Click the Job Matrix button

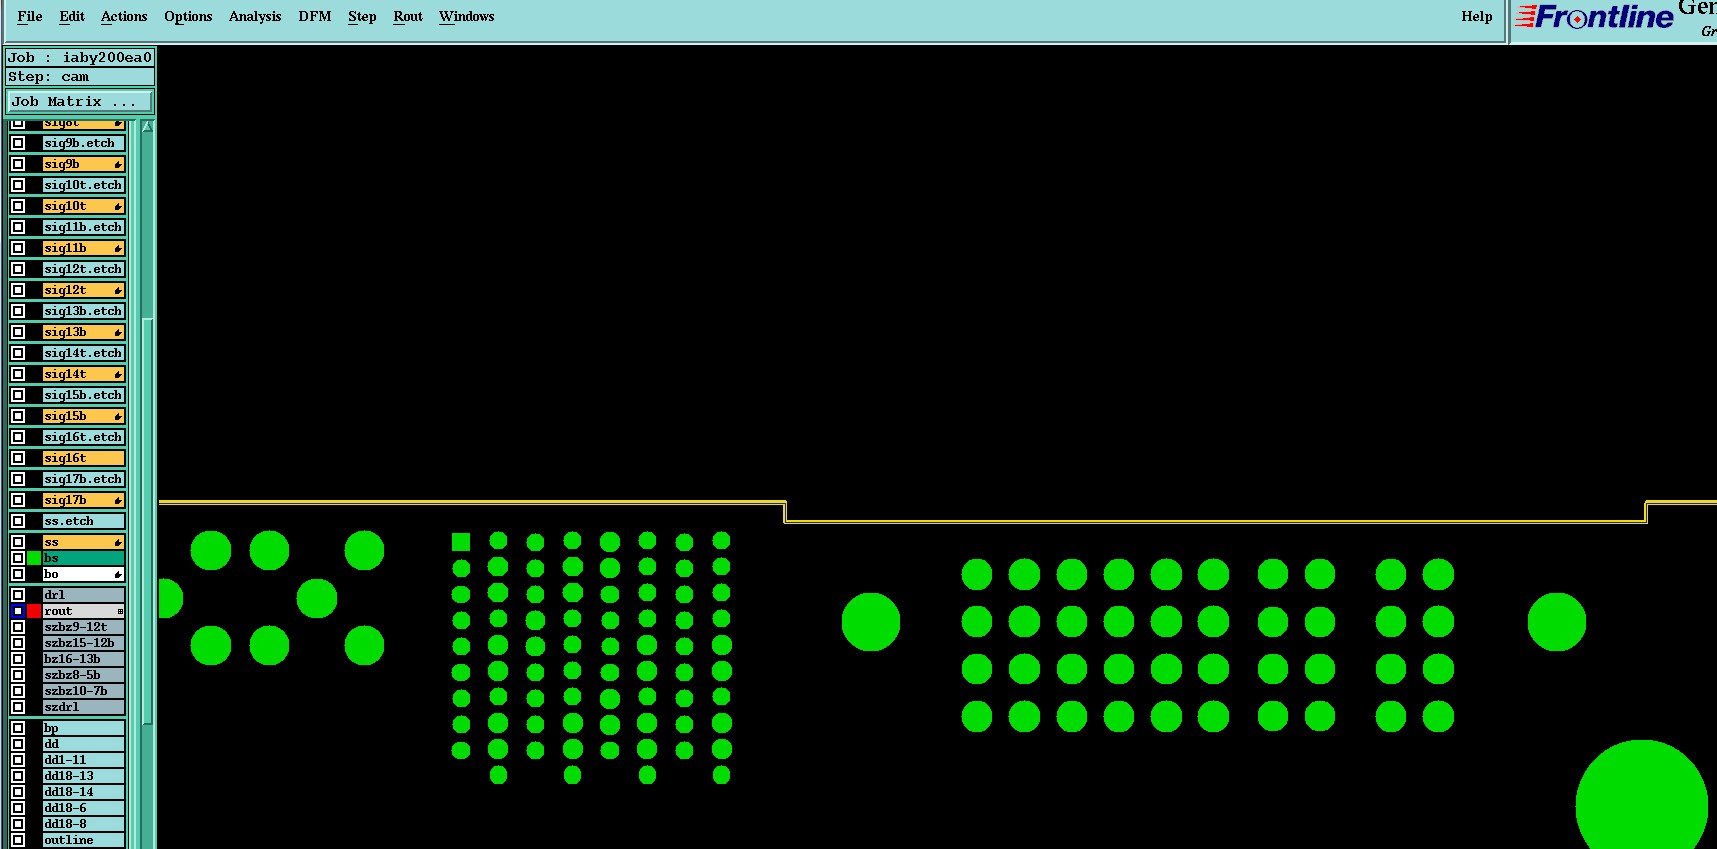[80, 101]
